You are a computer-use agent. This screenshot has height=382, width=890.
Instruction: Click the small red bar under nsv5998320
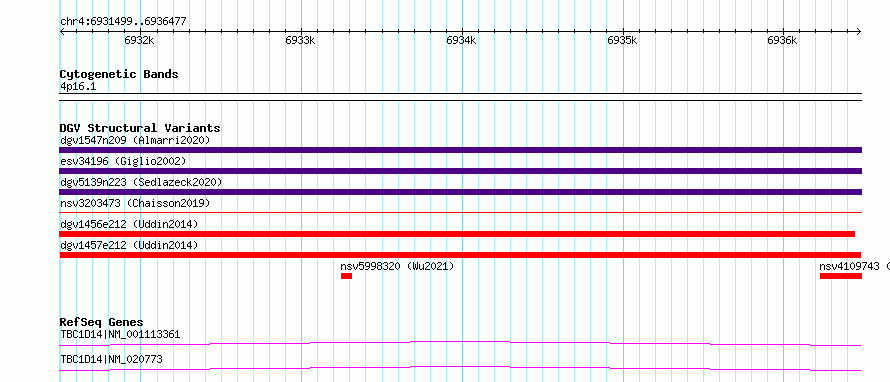point(346,276)
